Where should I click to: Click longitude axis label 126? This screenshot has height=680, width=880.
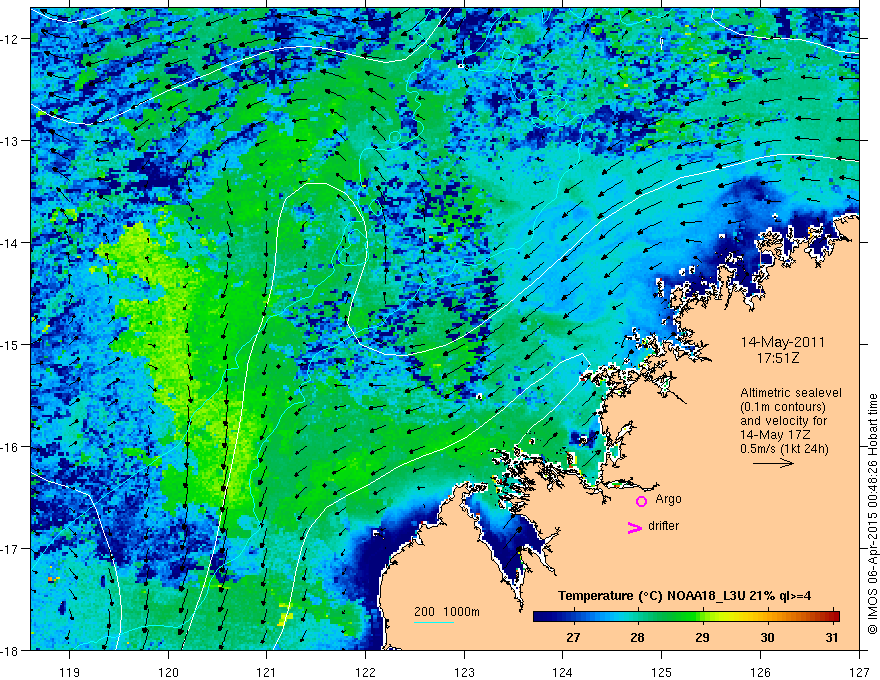tap(760, 672)
